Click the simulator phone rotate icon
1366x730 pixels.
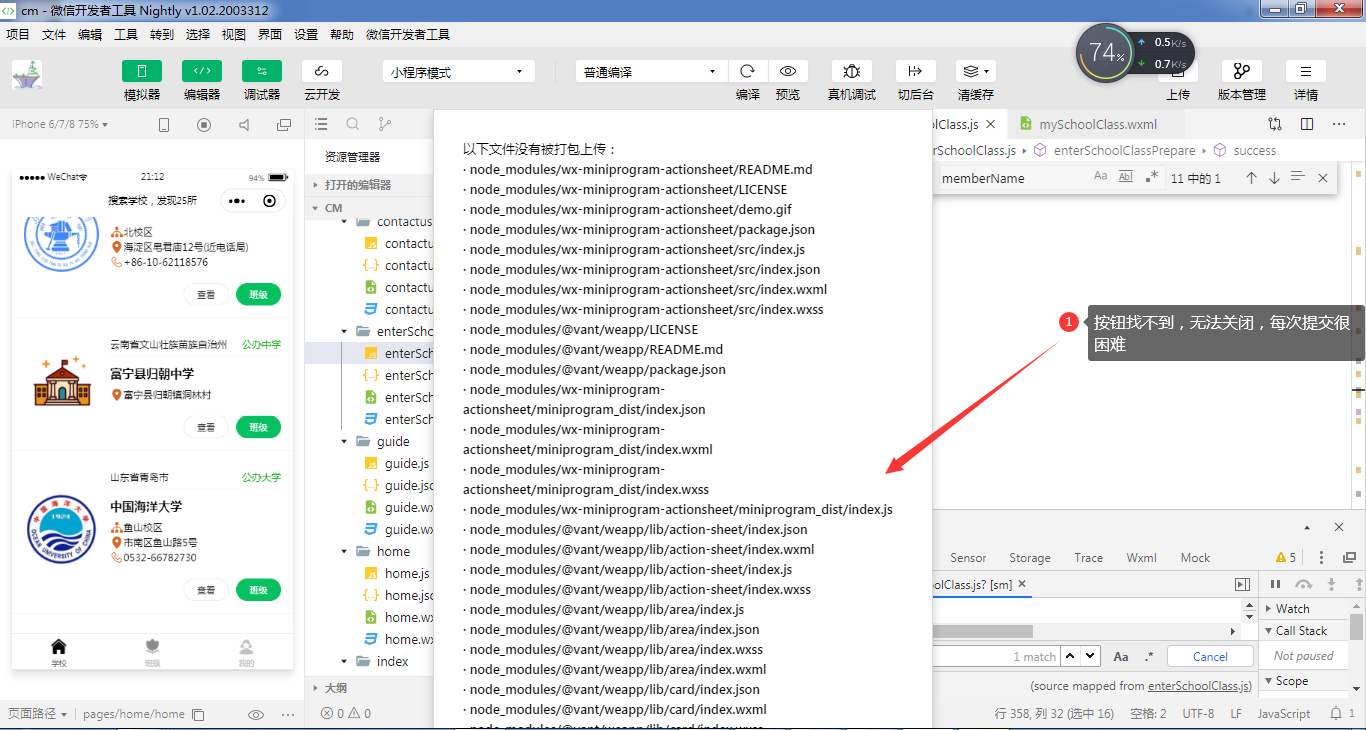[x=164, y=125]
